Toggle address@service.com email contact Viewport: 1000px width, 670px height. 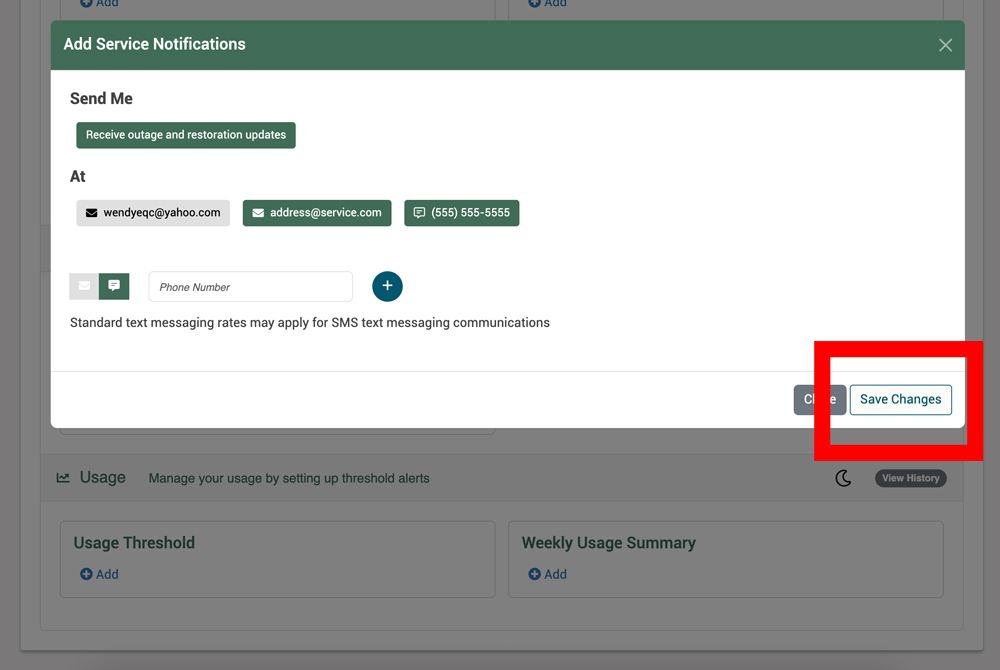(x=317, y=213)
